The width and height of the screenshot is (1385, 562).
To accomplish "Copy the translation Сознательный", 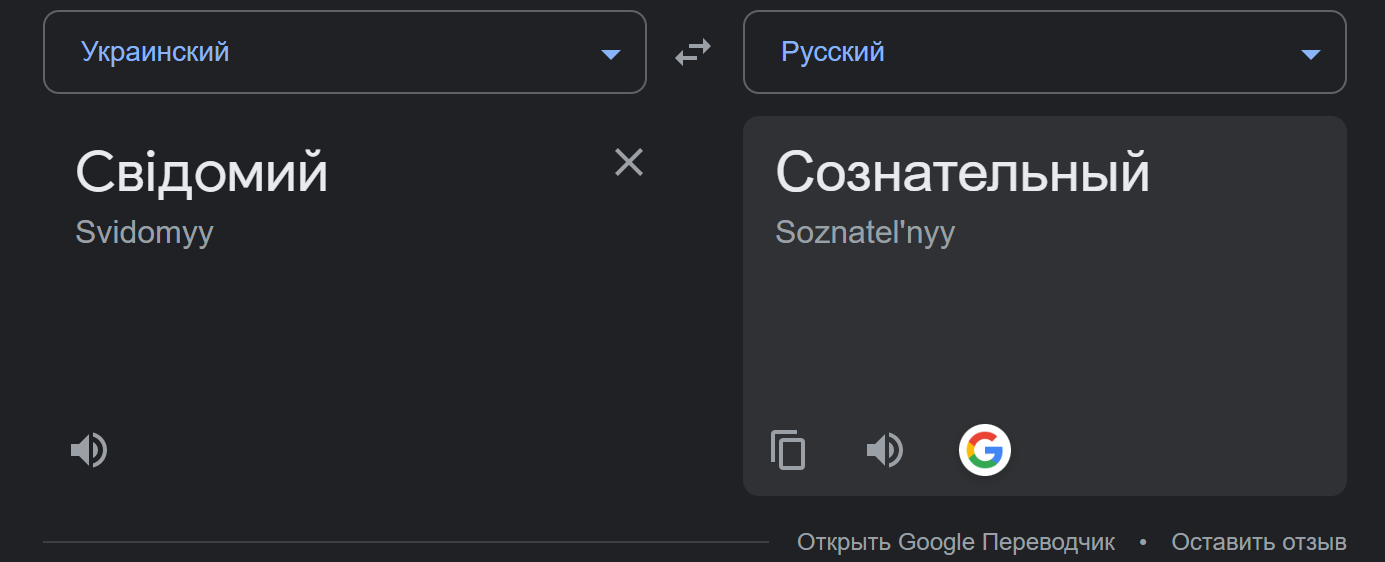I will 788,450.
